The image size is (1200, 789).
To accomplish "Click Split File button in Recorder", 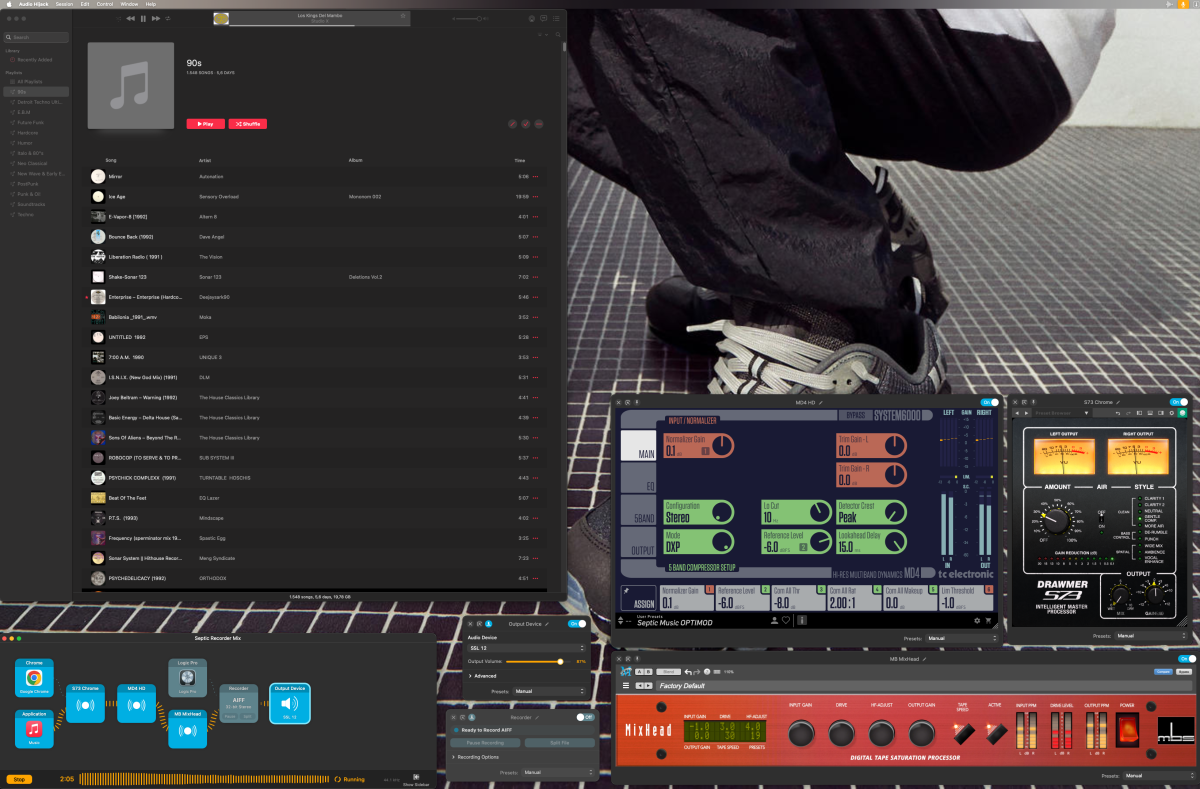I will (559, 743).
